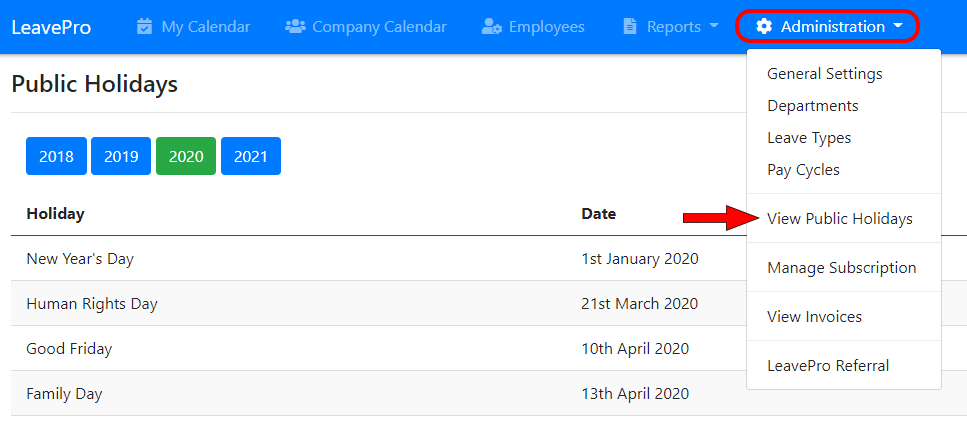Click the Company Calendar people icon
The height and width of the screenshot is (428, 967).
[x=295, y=27]
